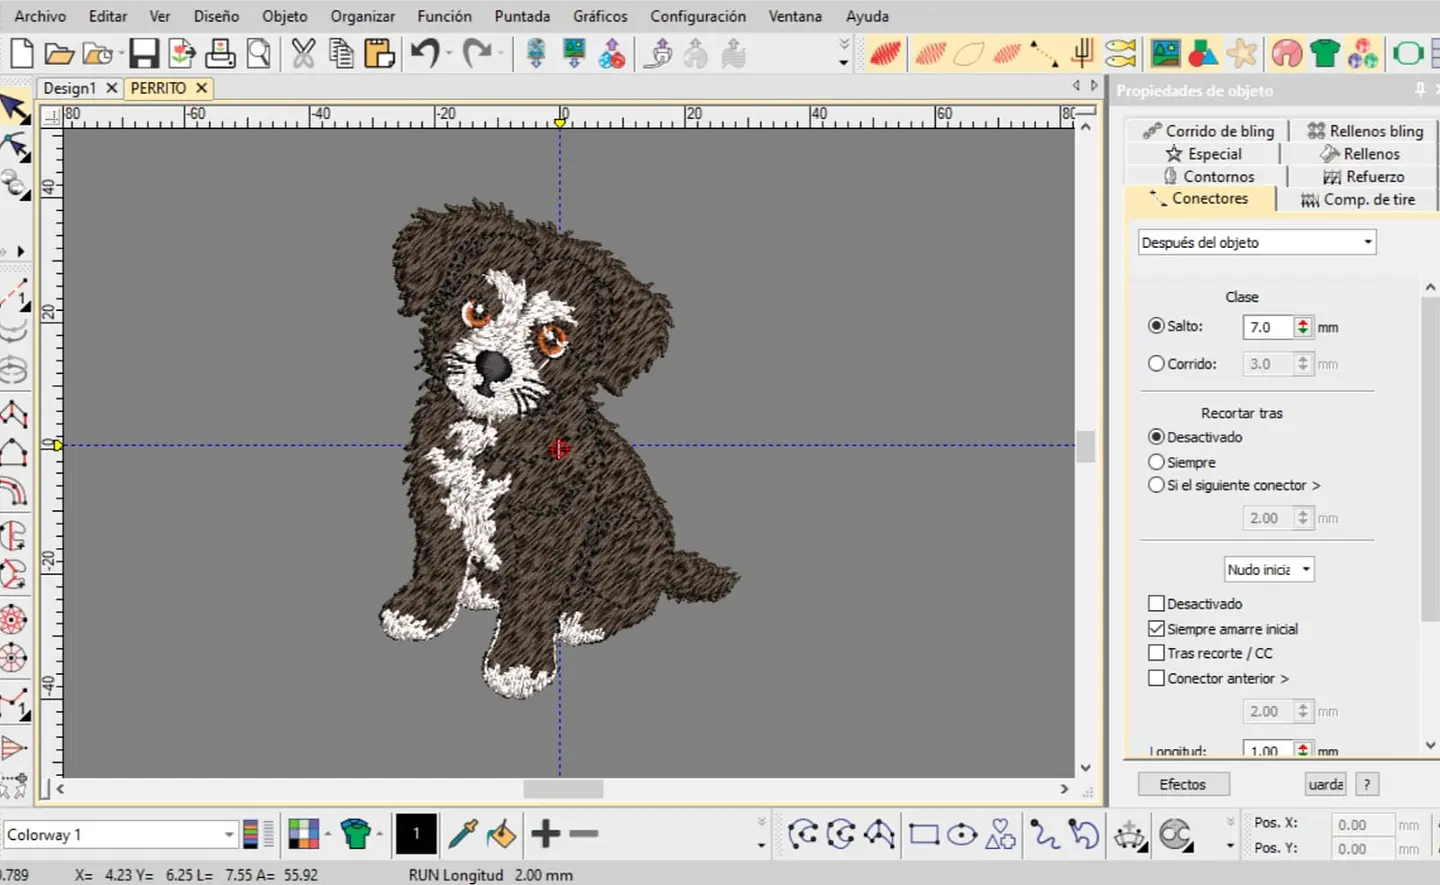Open redo history dropdown arrow
Image resolution: width=1440 pixels, height=885 pixels.
coord(500,53)
